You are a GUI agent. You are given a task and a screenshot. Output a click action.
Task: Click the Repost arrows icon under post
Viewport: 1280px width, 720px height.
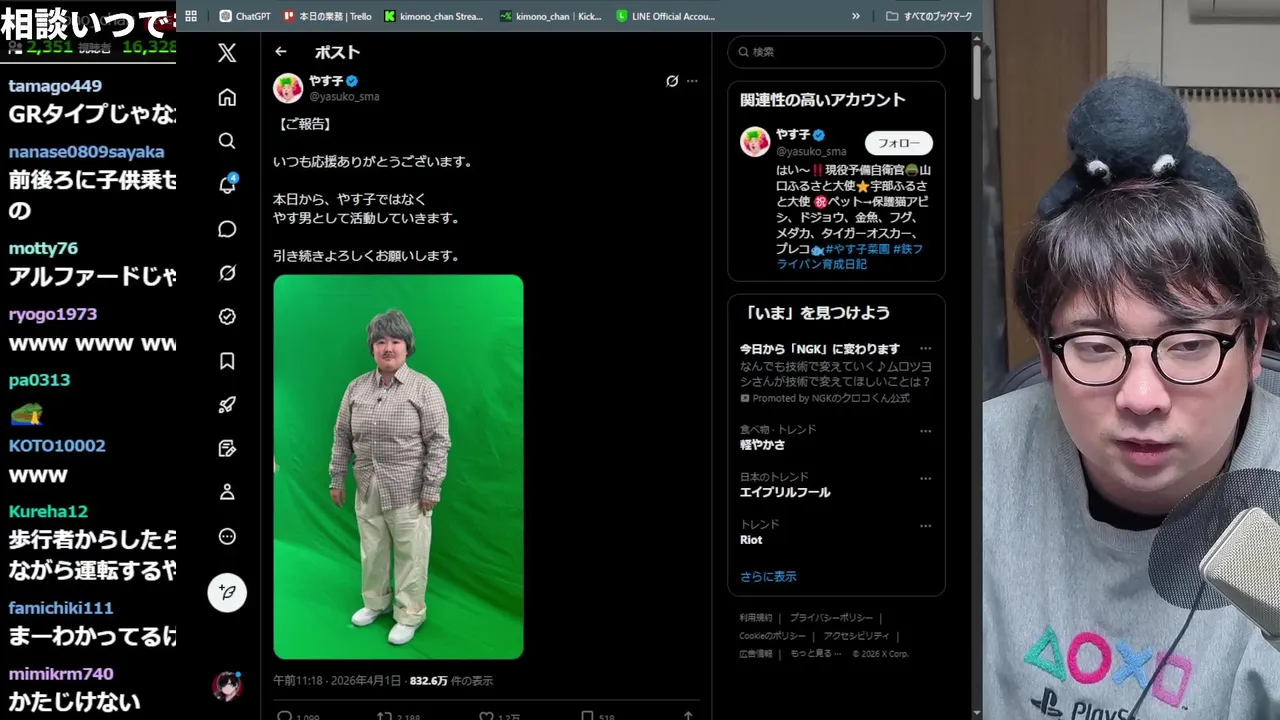(x=384, y=716)
